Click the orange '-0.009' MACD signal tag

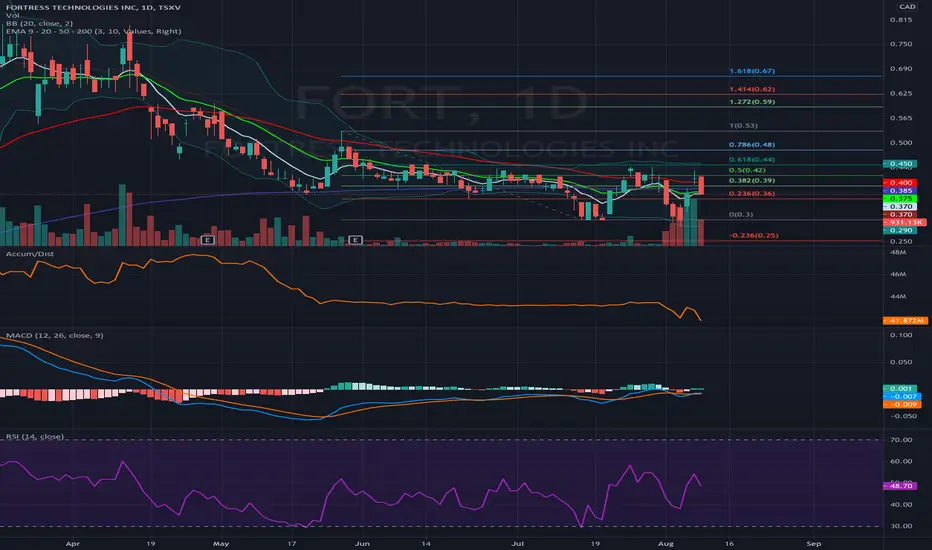902,404
